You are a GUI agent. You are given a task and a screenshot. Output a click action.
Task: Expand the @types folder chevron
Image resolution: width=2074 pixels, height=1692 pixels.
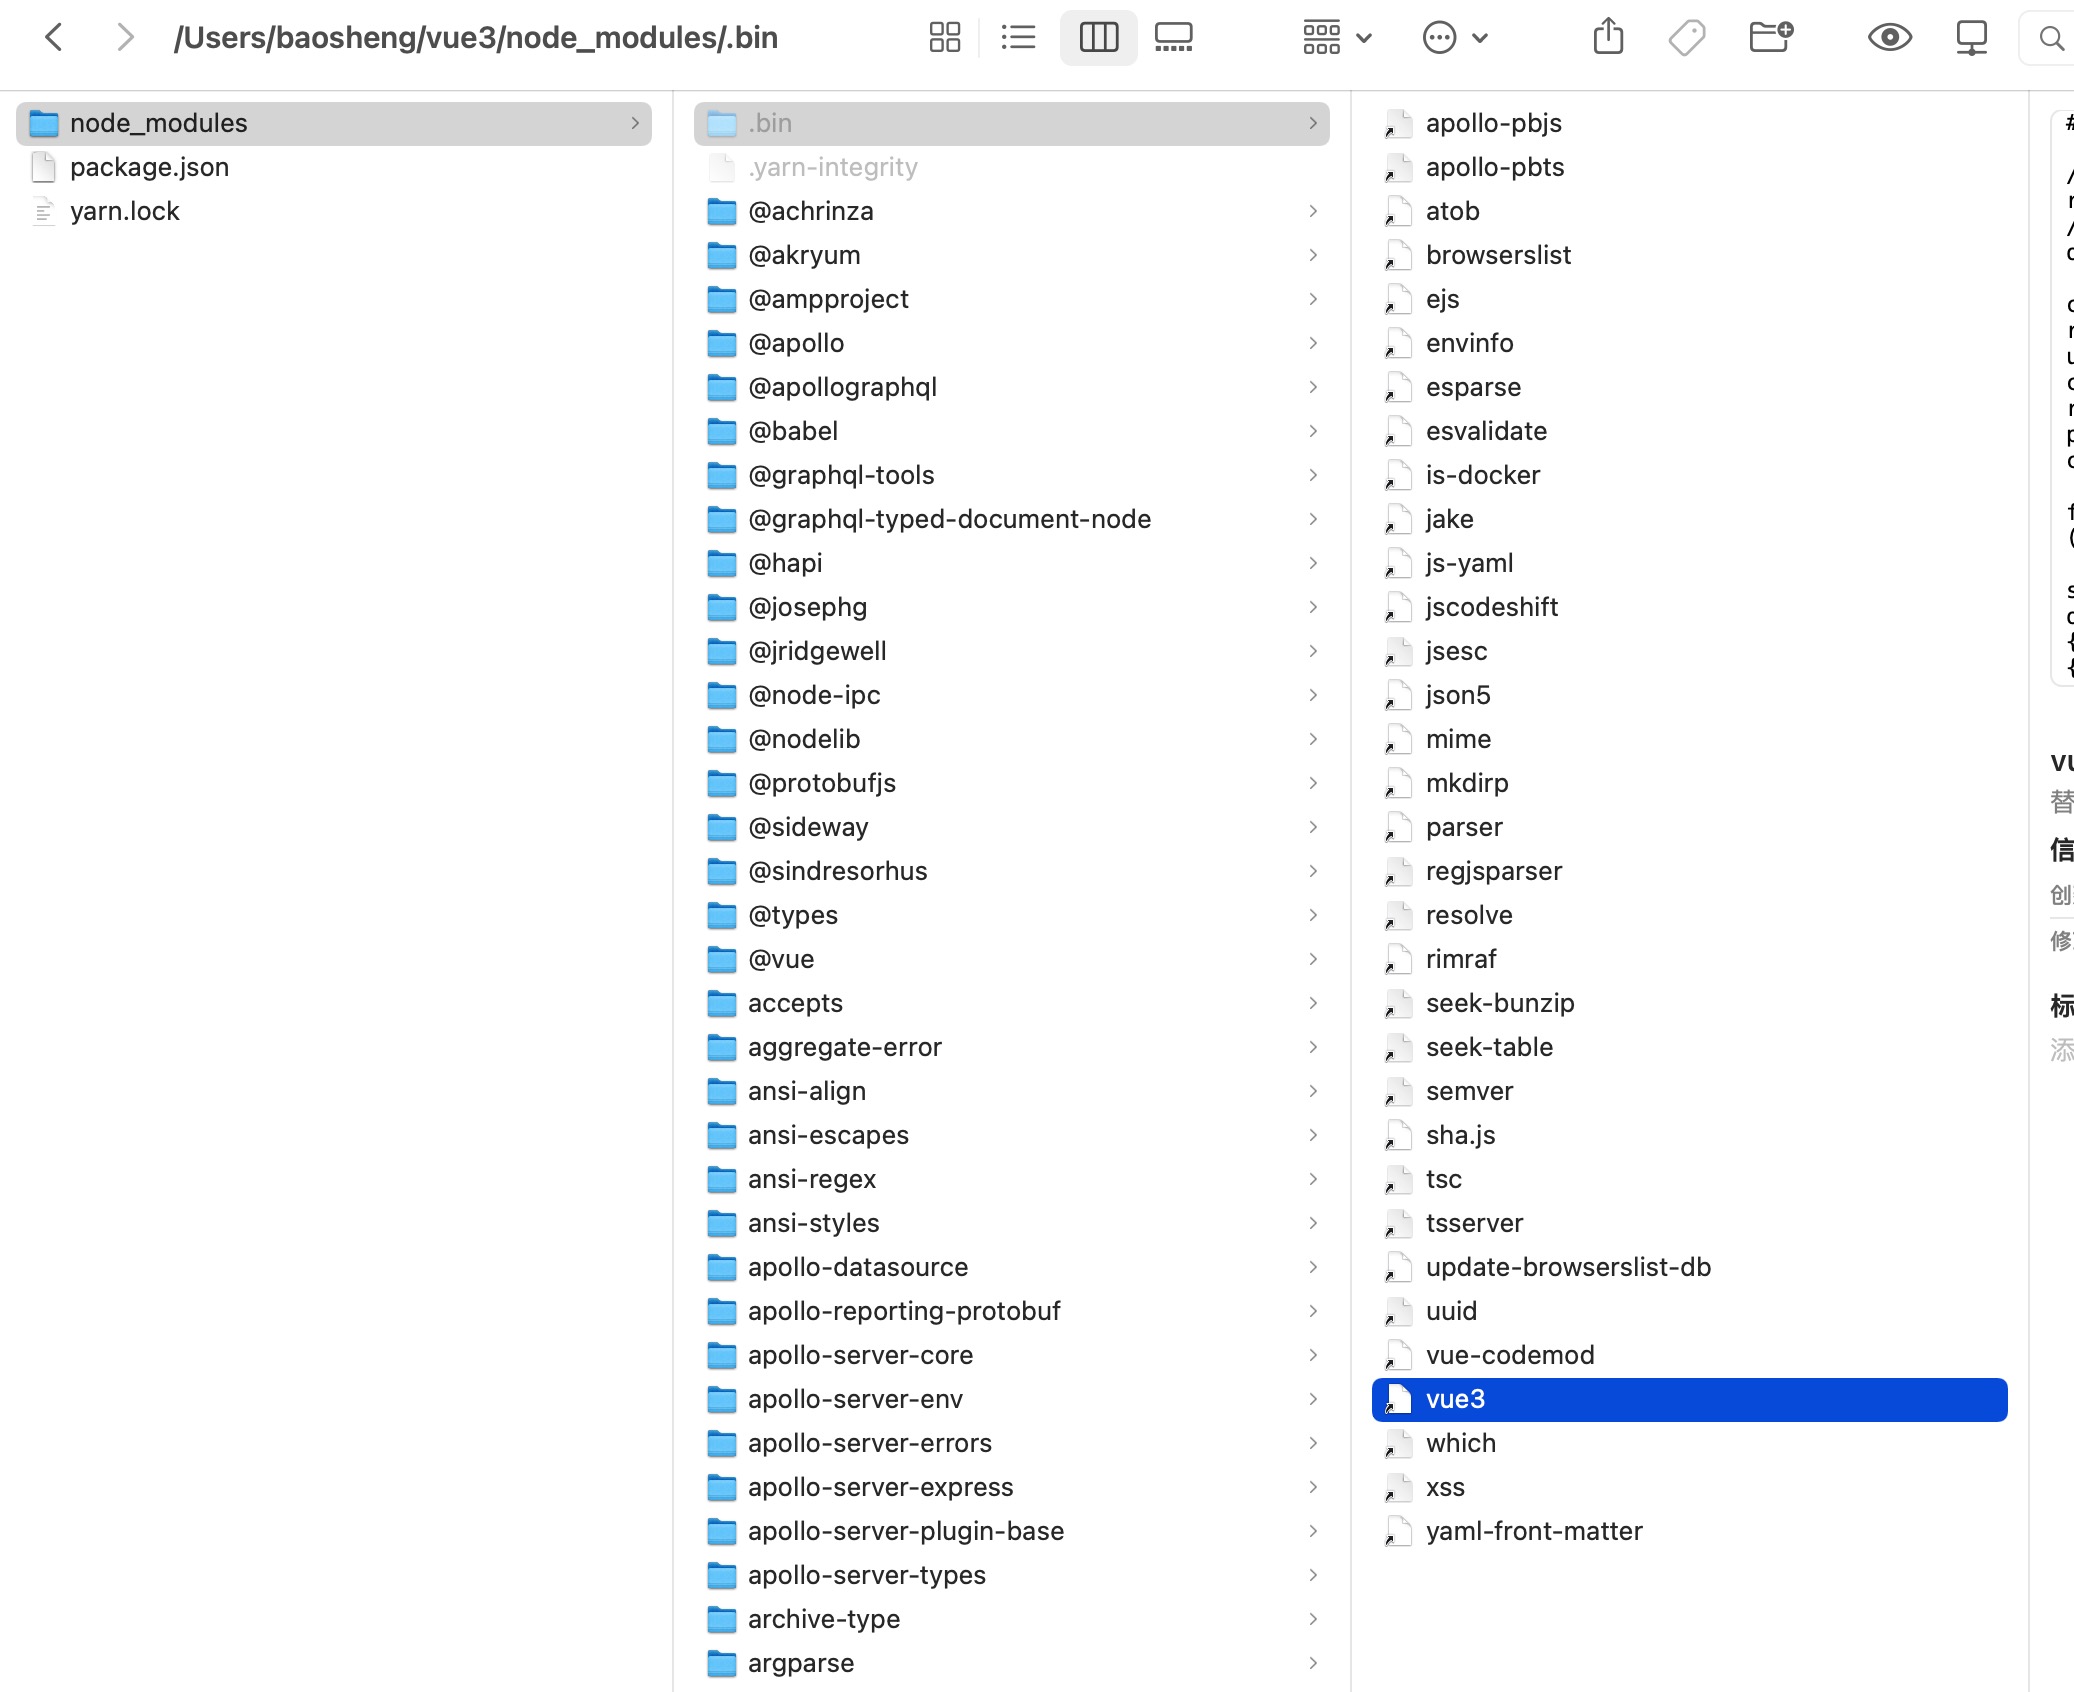pyautogui.click(x=1313, y=915)
